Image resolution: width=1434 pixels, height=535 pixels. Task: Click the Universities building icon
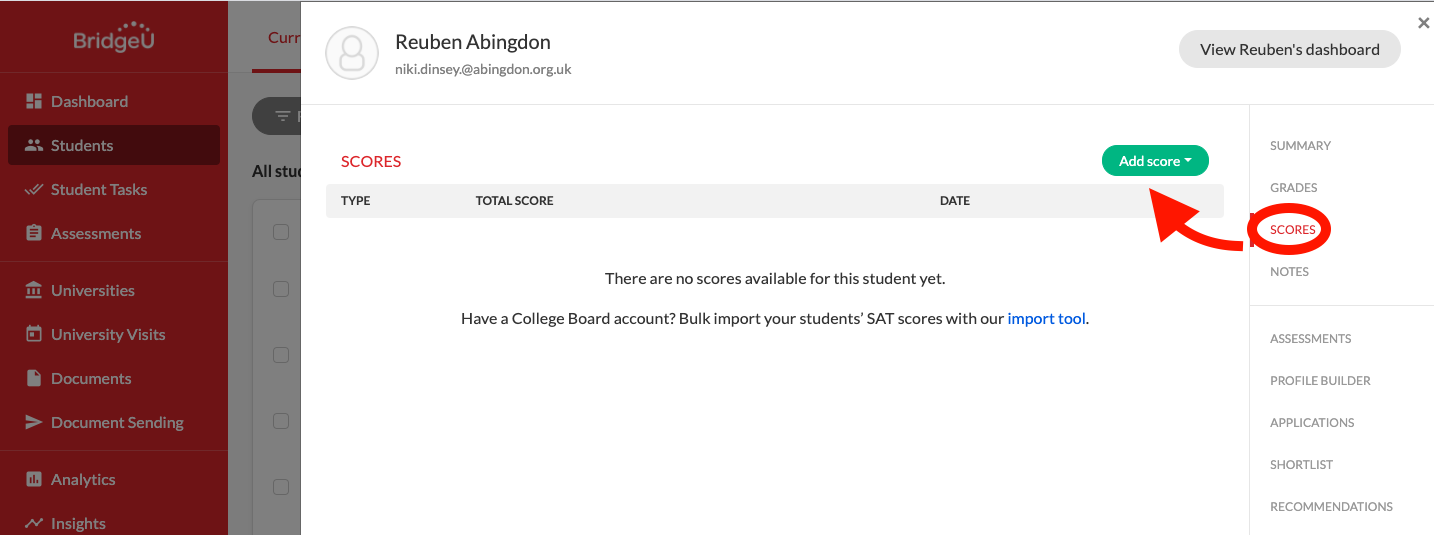[34, 290]
